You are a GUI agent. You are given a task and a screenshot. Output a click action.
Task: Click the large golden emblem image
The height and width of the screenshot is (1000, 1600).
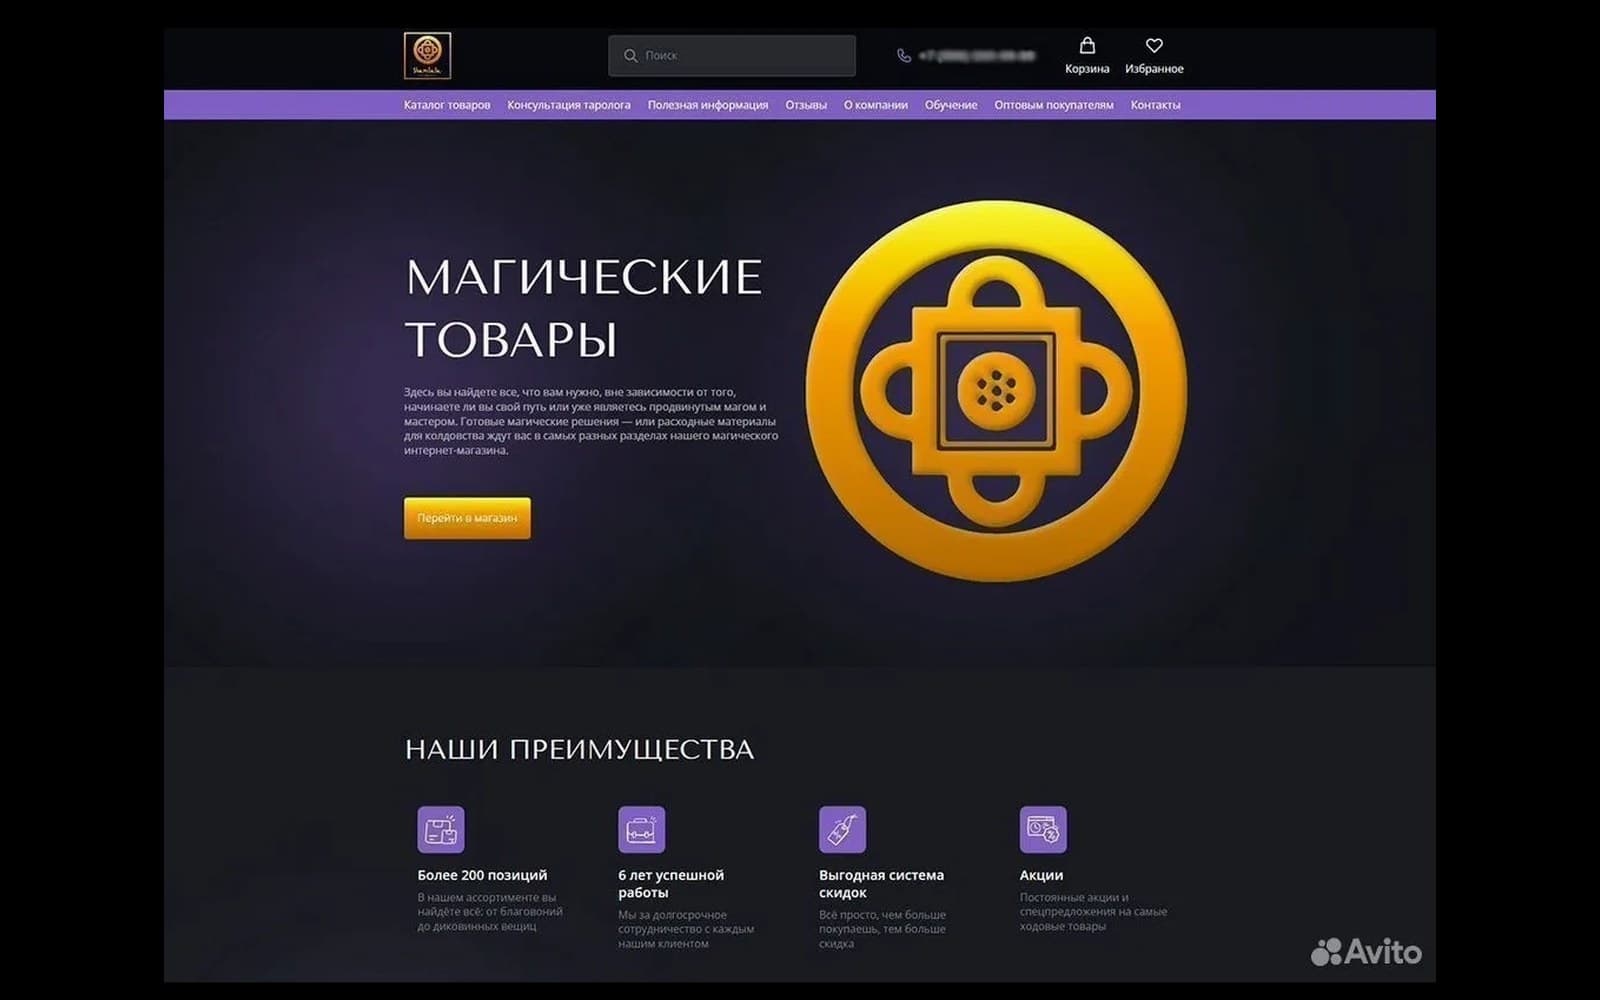click(x=996, y=390)
